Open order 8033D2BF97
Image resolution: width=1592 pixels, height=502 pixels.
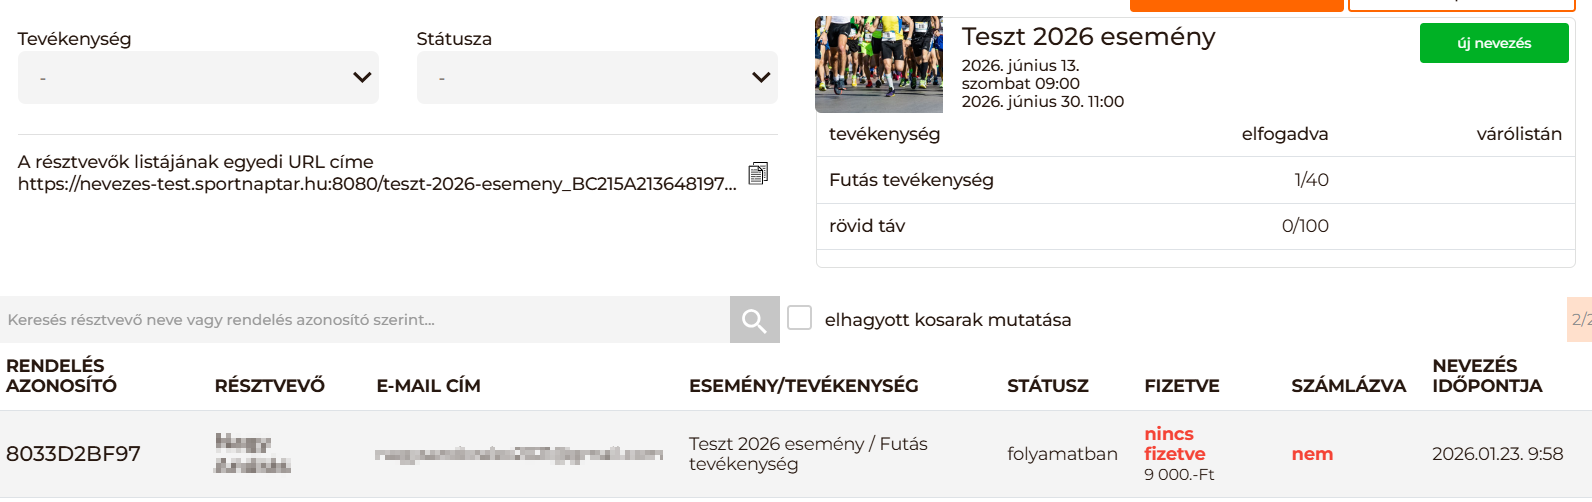click(x=73, y=454)
